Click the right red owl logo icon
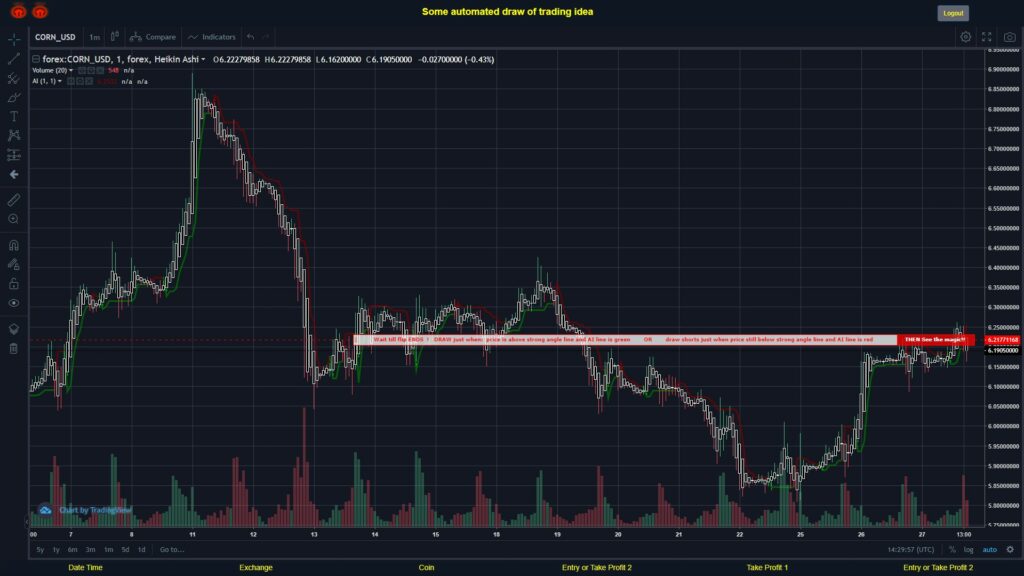 point(40,11)
